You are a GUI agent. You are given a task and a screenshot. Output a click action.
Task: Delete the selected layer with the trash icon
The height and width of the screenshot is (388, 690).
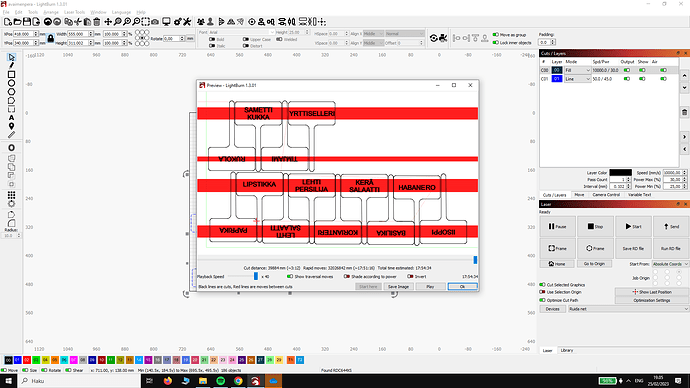pyautogui.click(x=684, y=112)
